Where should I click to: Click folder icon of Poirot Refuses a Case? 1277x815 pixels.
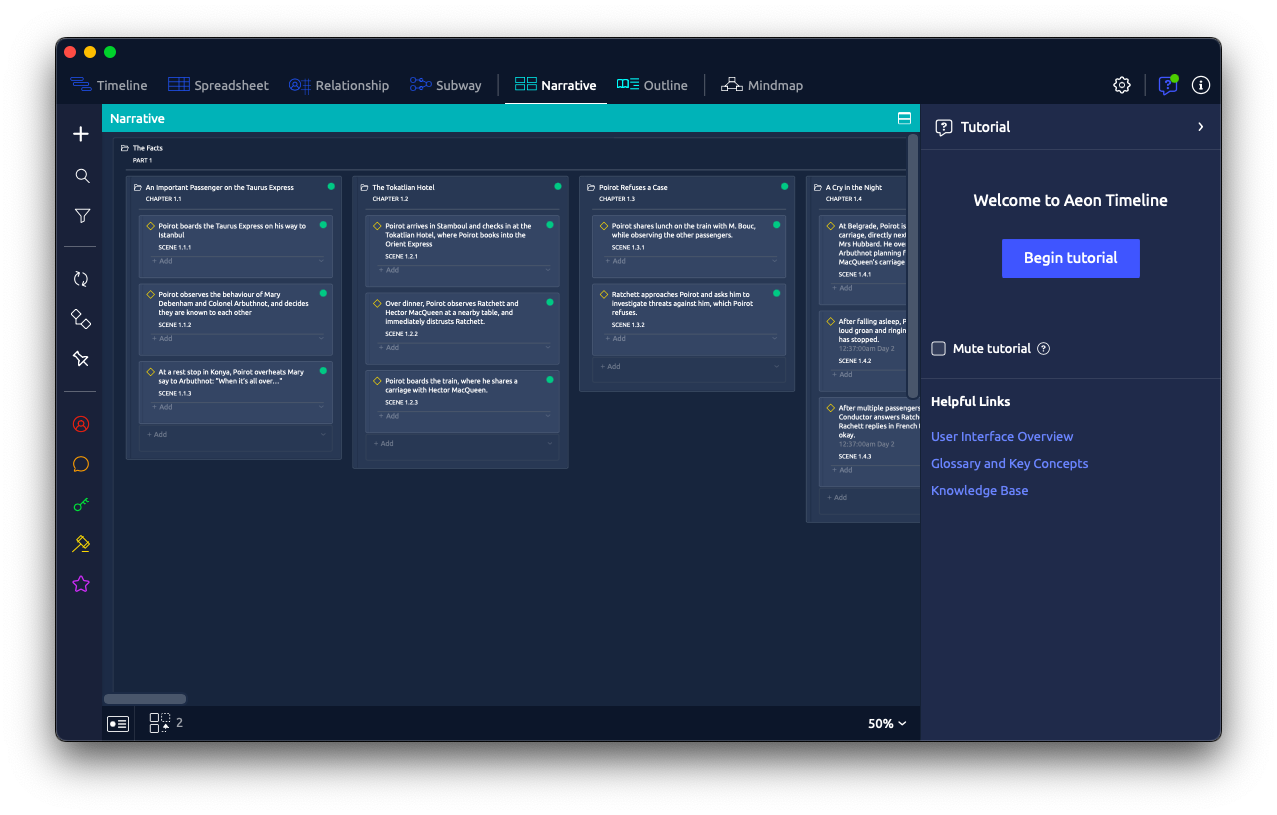(x=591, y=187)
